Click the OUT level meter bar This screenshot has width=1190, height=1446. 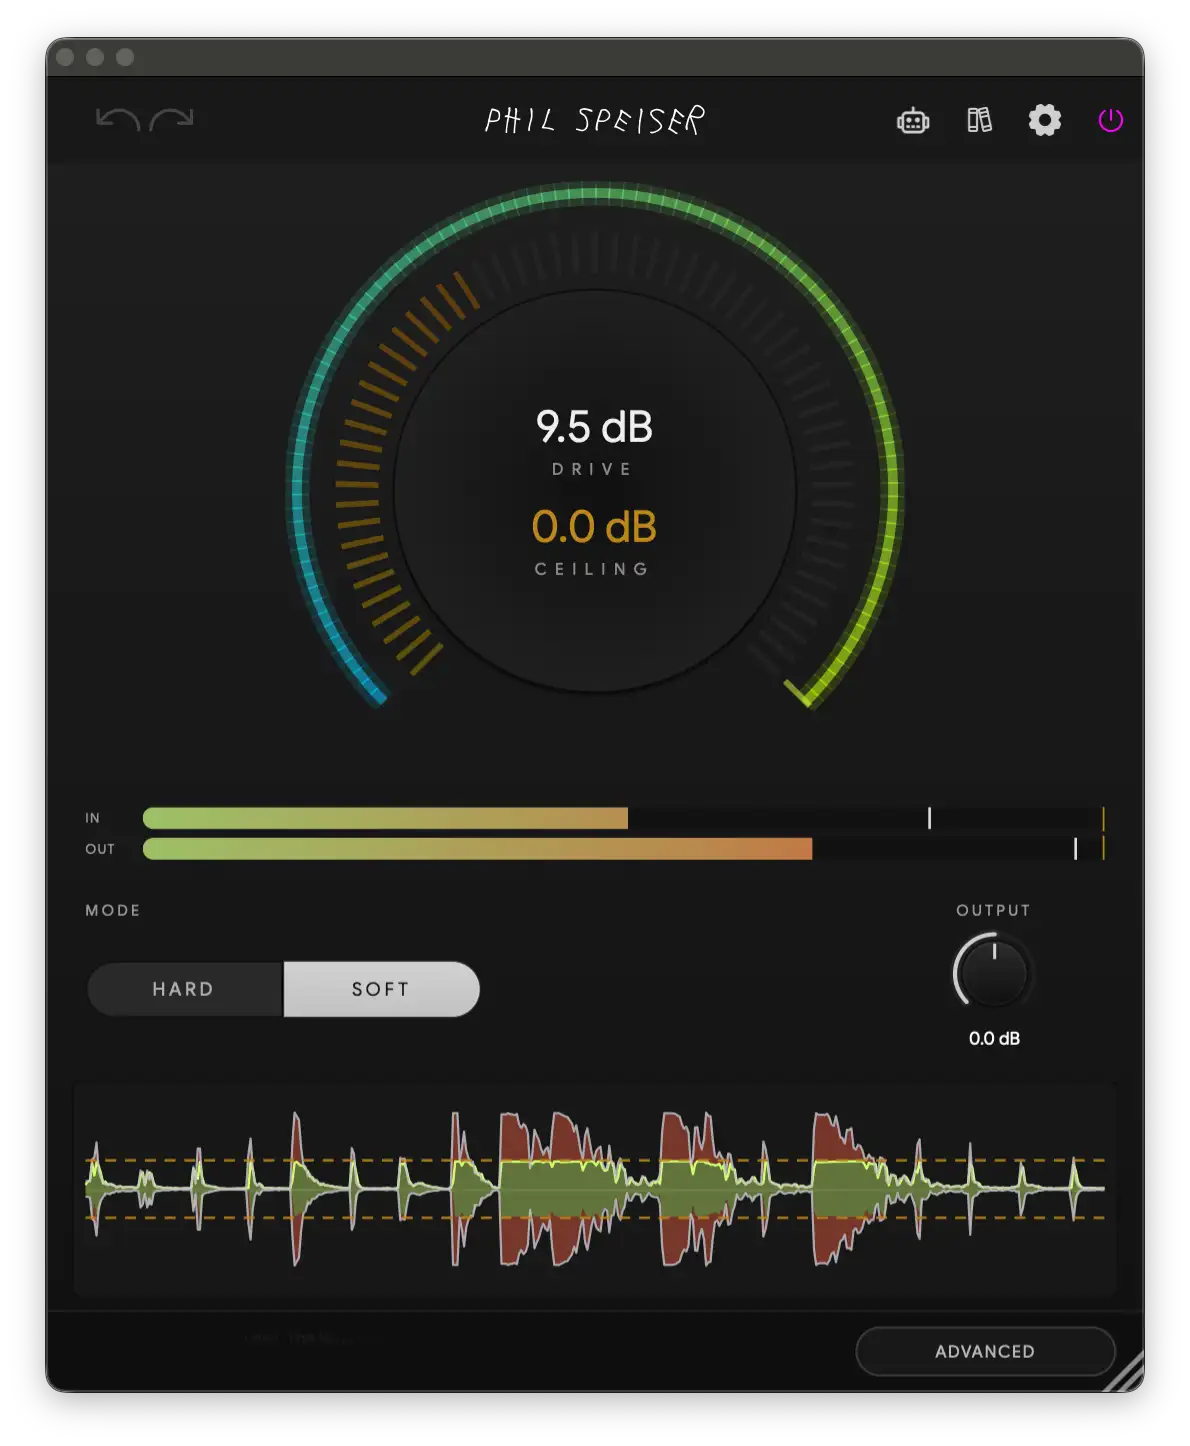pyautogui.click(x=622, y=849)
